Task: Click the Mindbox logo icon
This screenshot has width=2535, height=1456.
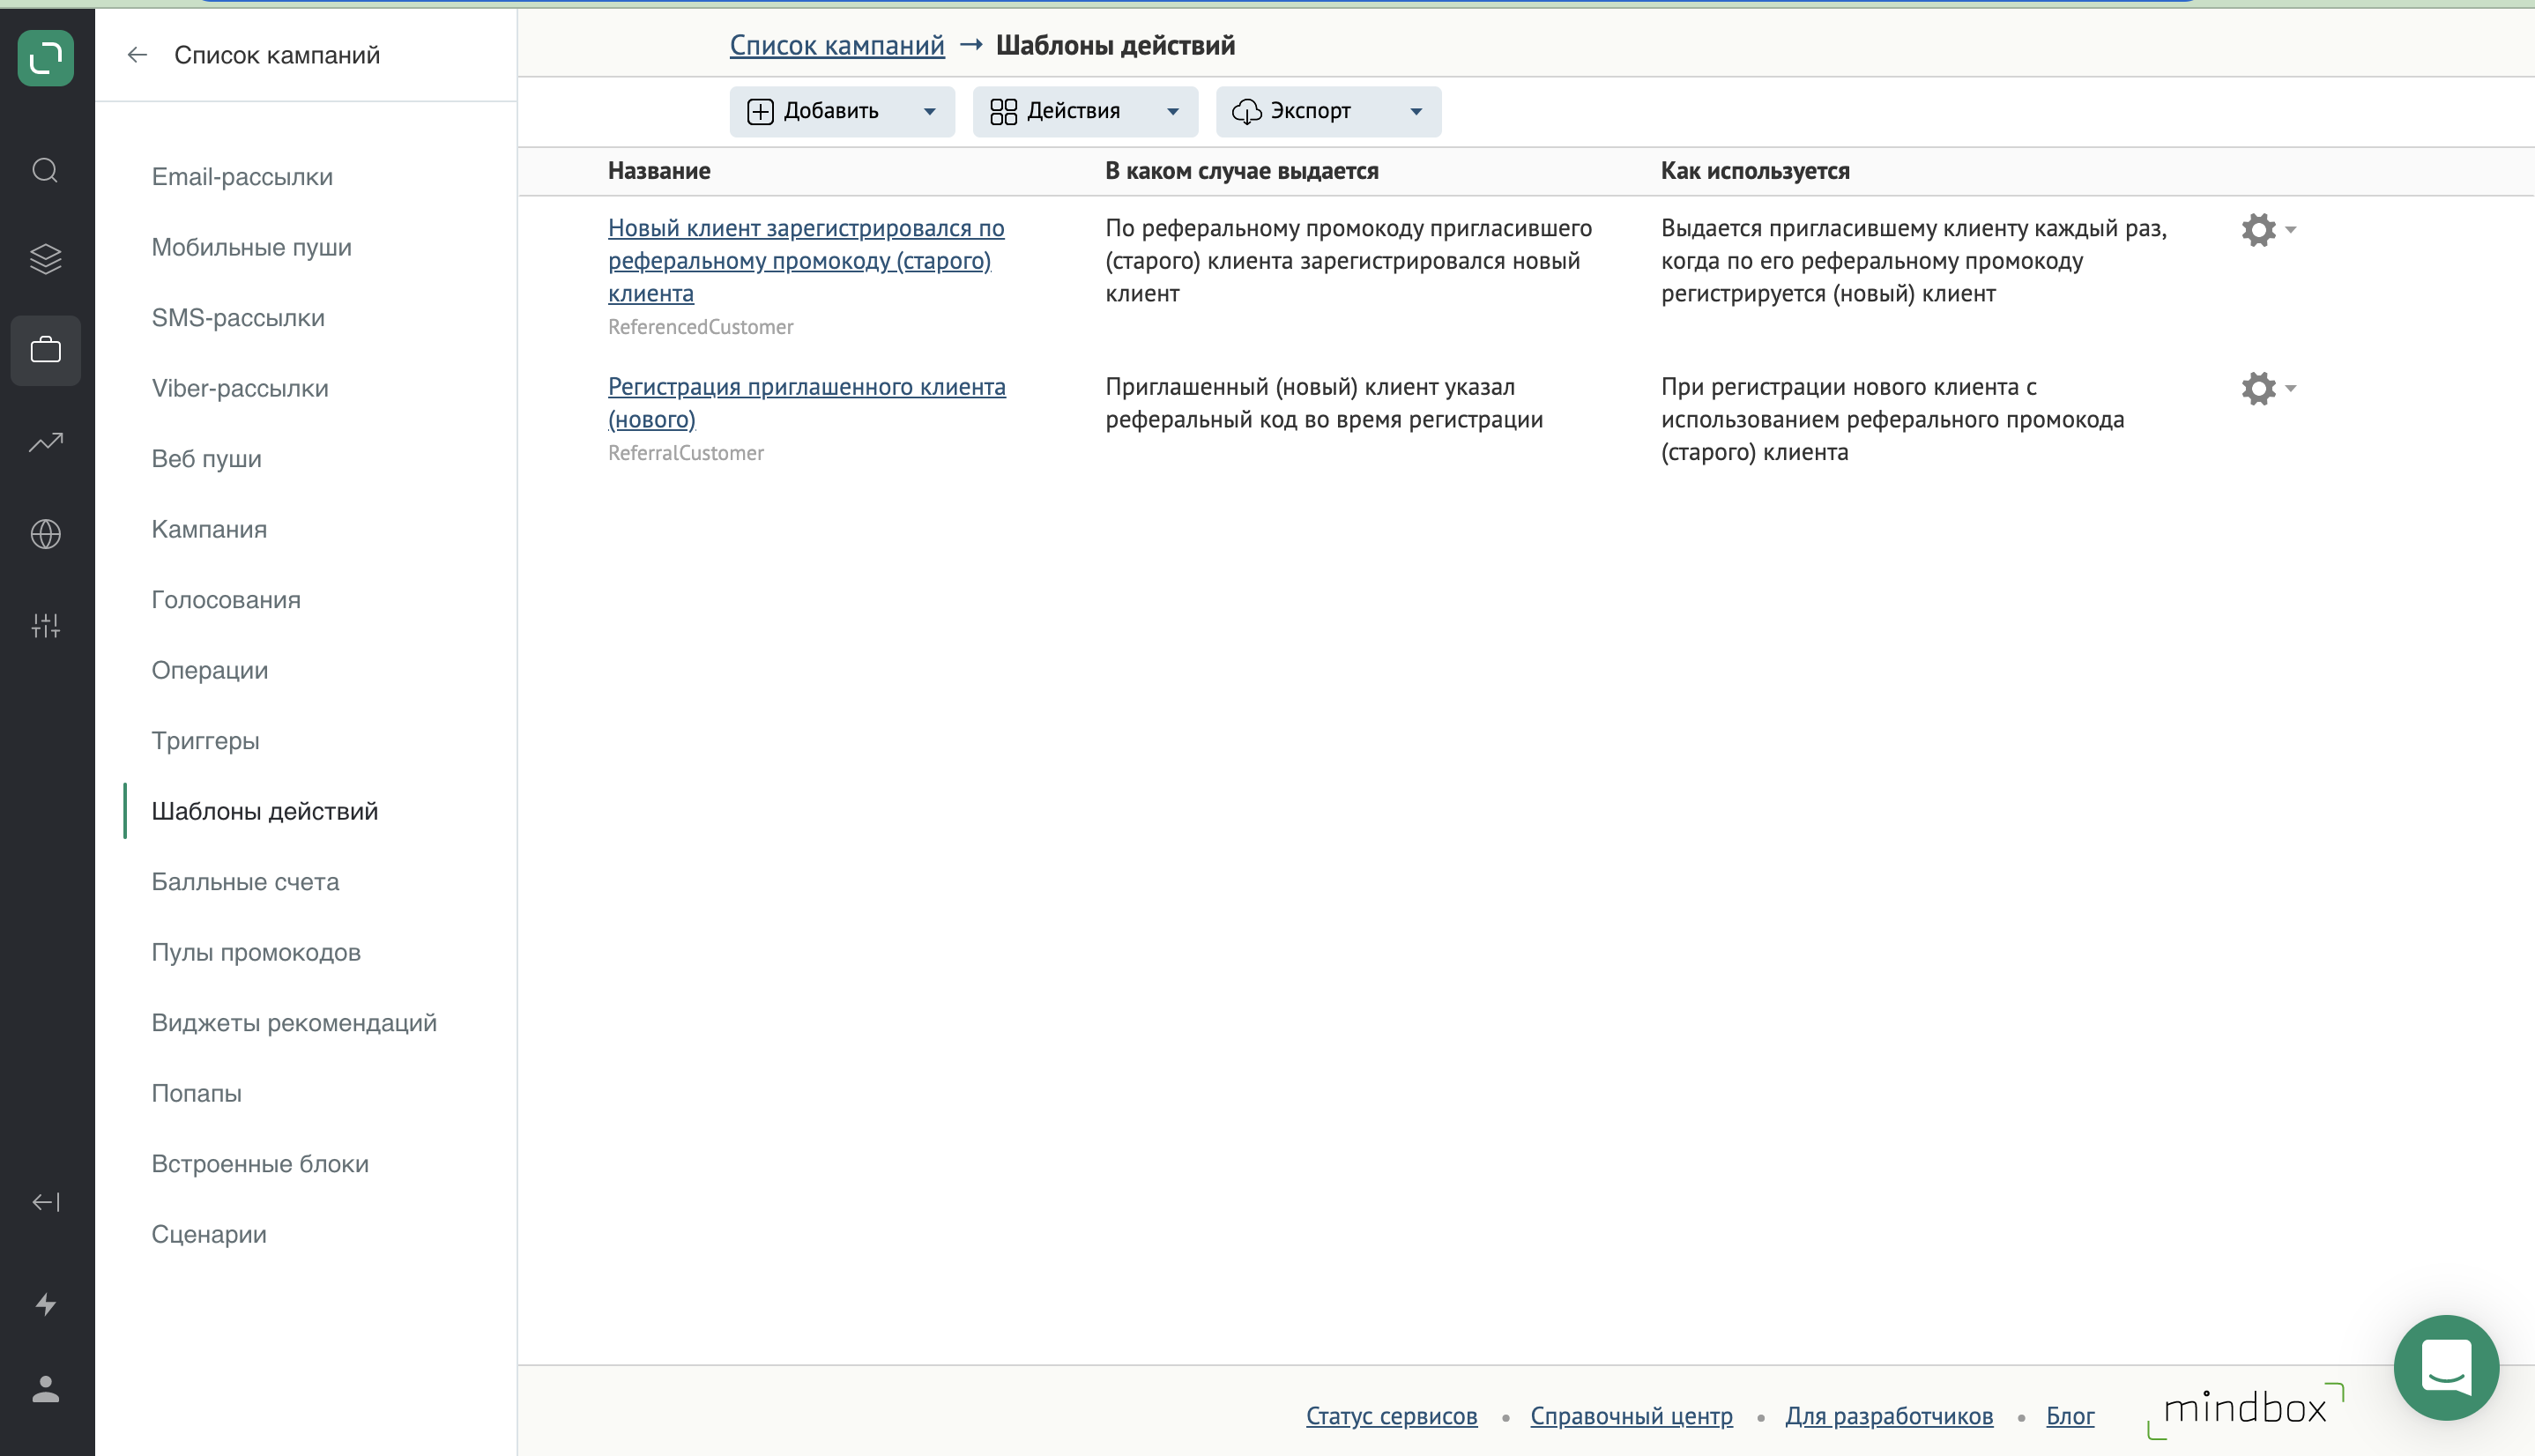Action: pos(46,58)
